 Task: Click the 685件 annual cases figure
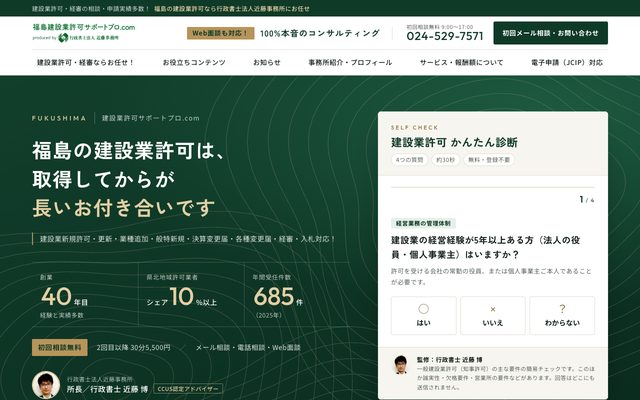click(278, 297)
